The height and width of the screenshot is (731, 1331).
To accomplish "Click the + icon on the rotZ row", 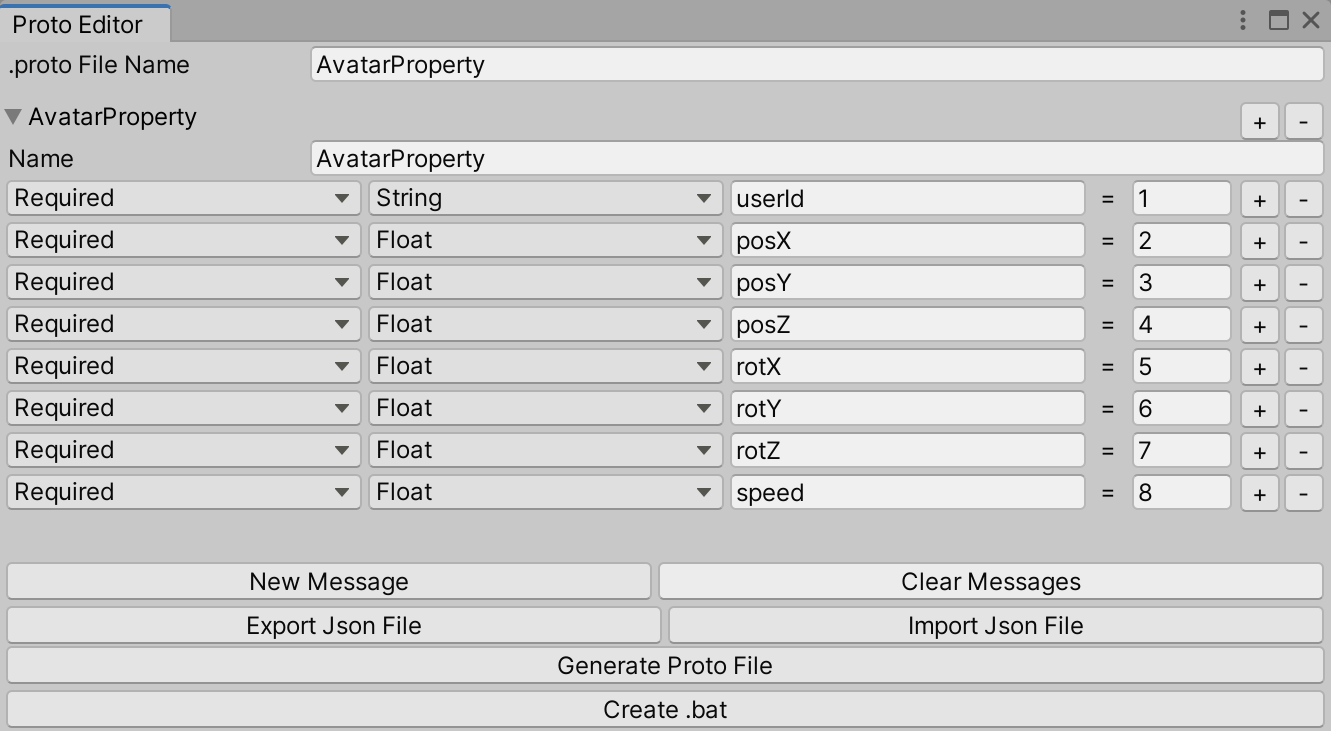I will (x=1259, y=450).
